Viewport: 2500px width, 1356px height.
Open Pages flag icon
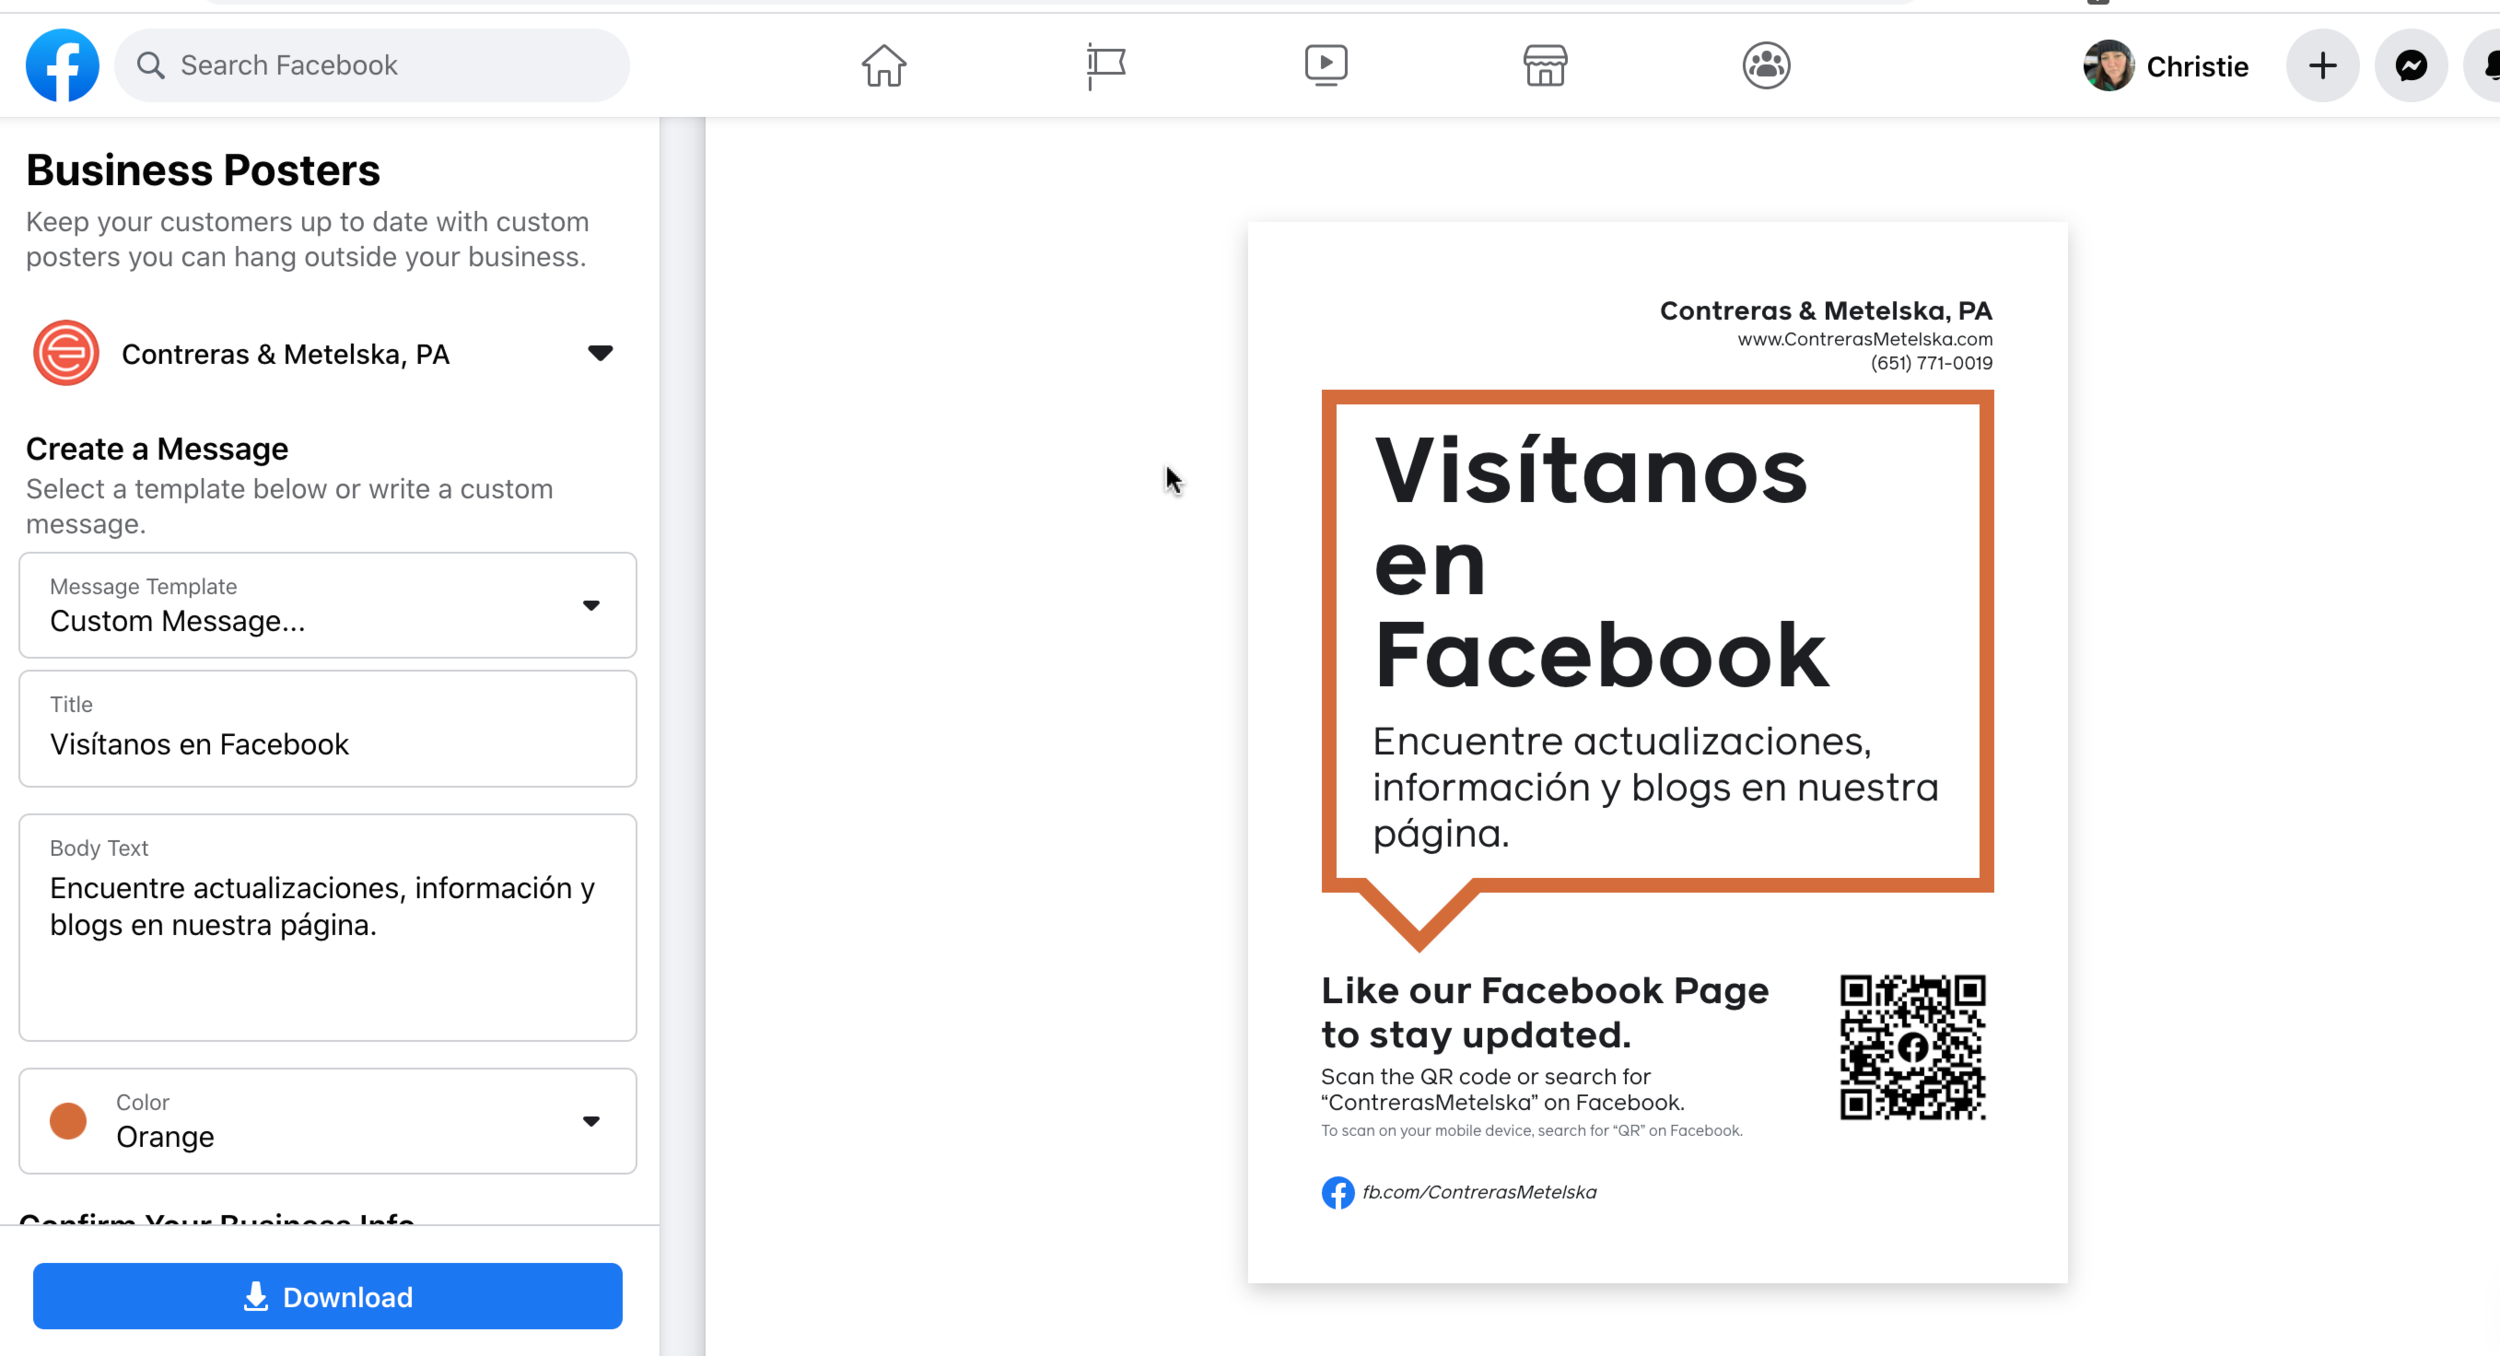tap(1106, 66)
